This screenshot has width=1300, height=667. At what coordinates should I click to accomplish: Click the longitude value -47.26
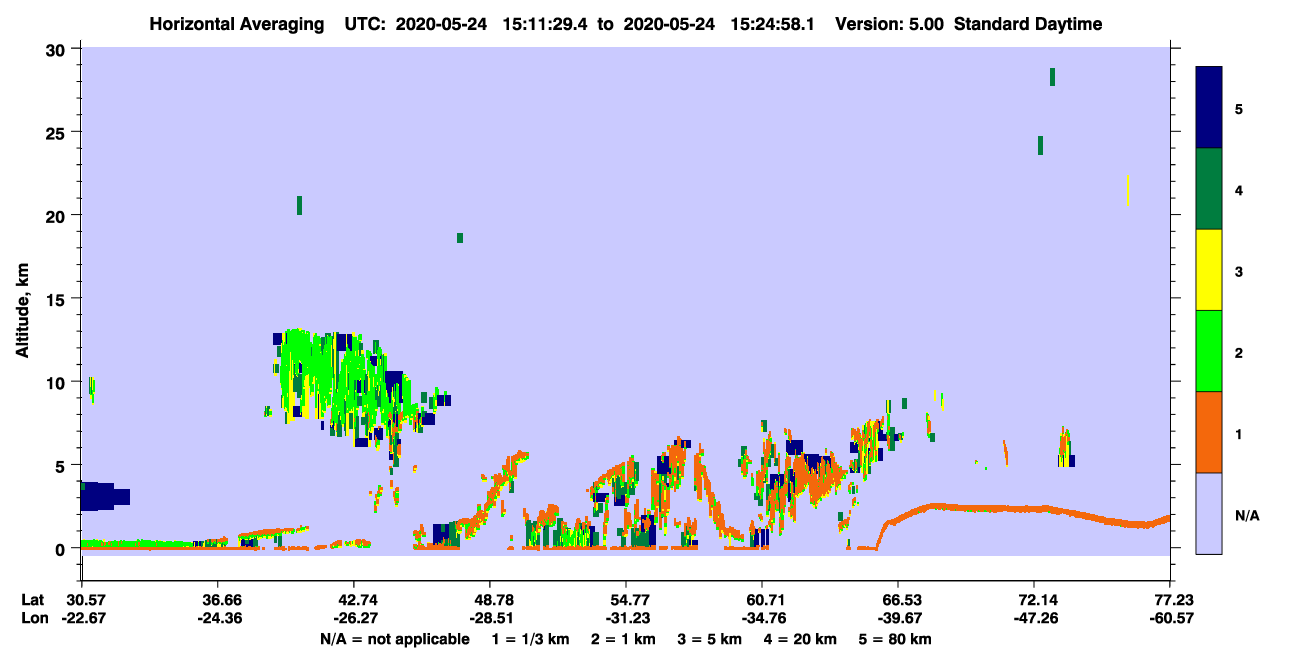pyautogui.click(x=1034, y=618)
